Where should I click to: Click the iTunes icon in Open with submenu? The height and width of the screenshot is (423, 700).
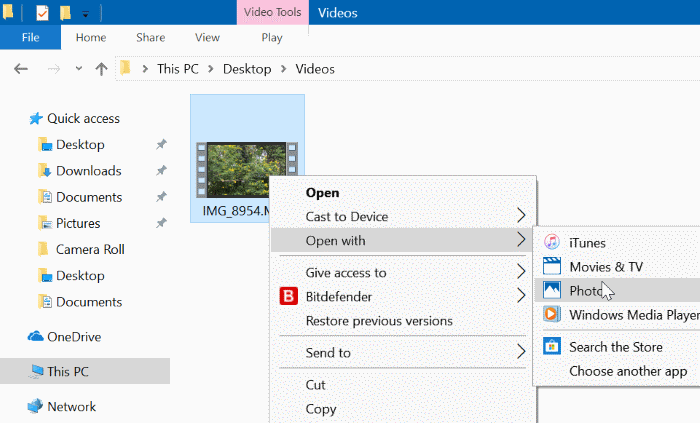[551, 242]
